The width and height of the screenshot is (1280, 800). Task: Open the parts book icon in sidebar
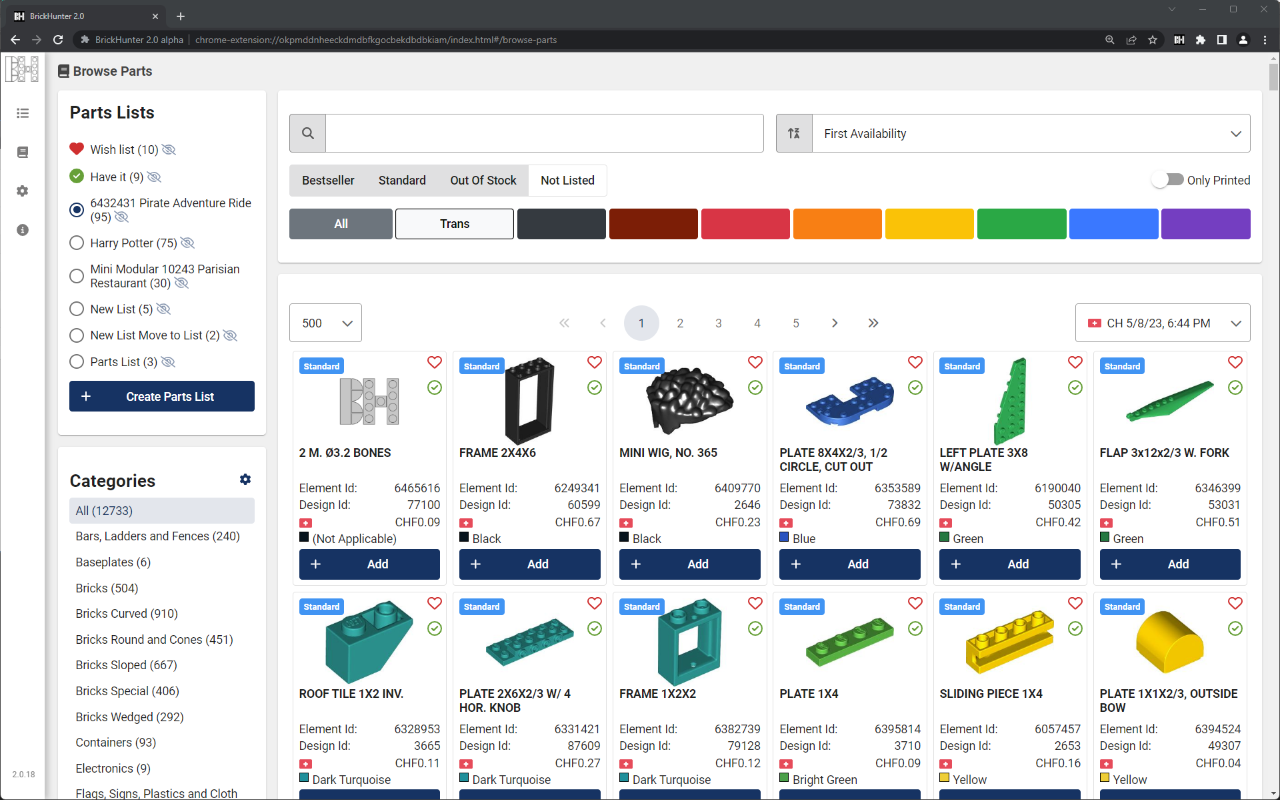[22, 152]
